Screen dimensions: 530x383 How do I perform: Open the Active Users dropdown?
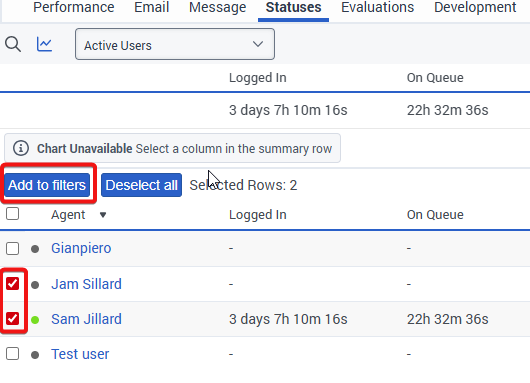[175, 44]
